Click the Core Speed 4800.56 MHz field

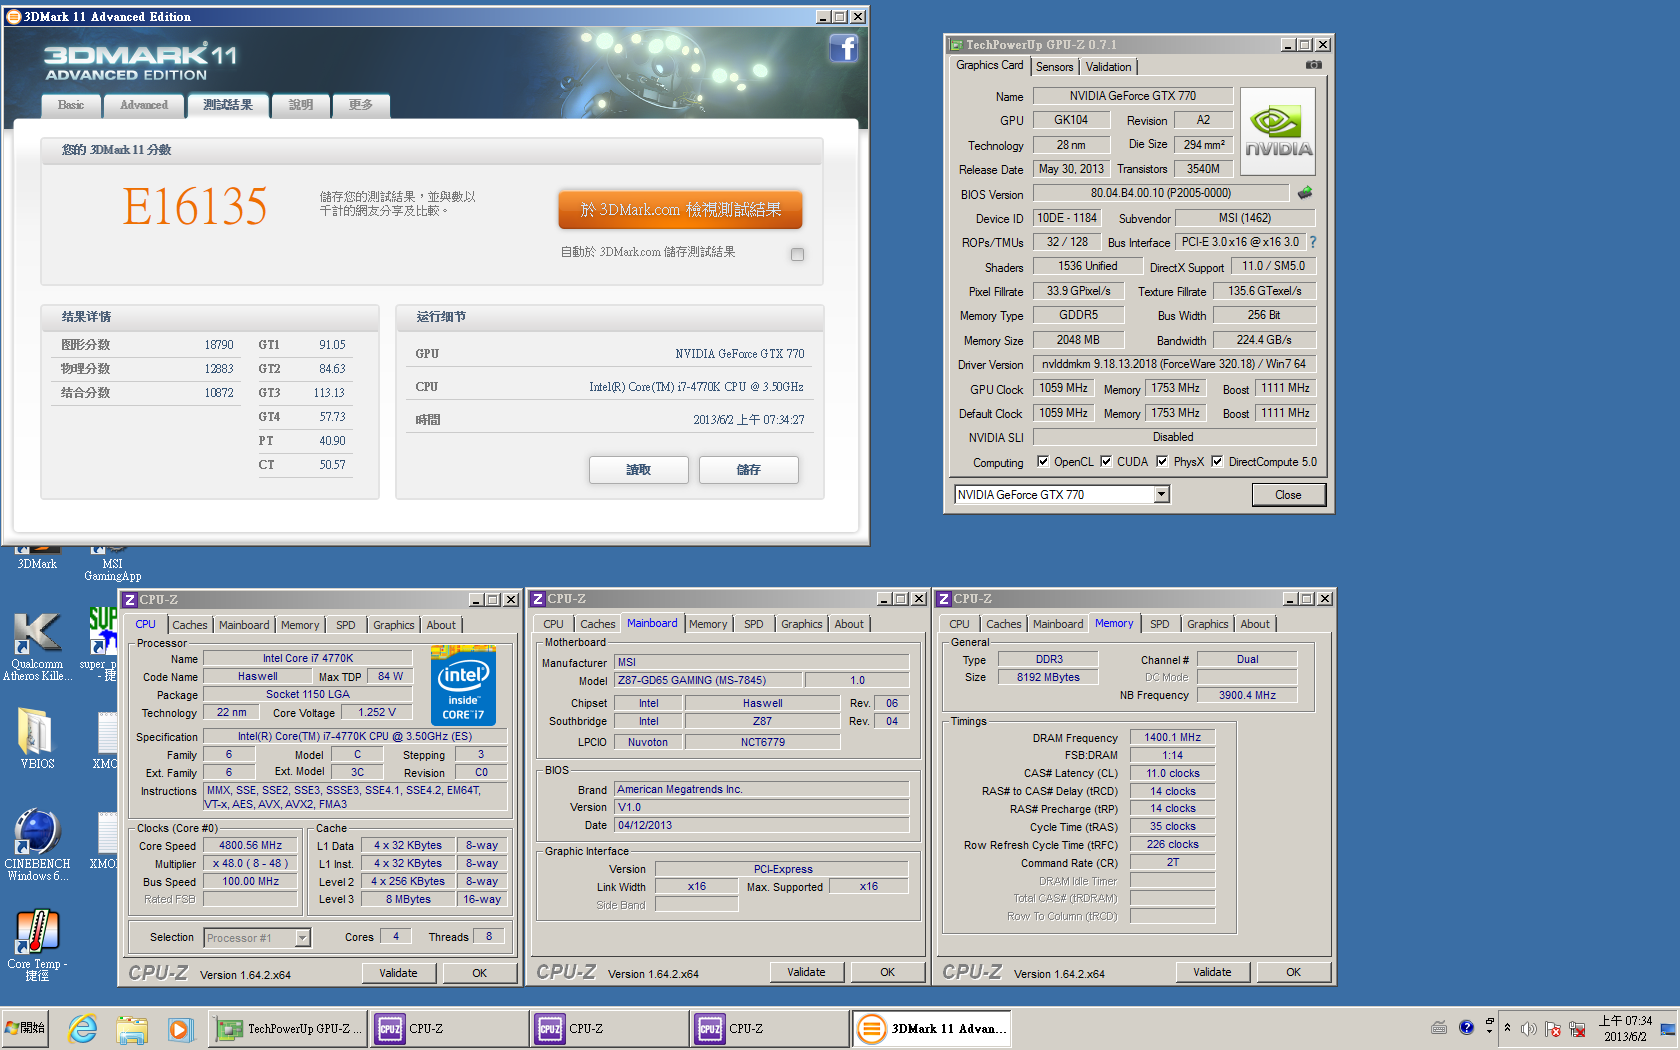(251, 845)
